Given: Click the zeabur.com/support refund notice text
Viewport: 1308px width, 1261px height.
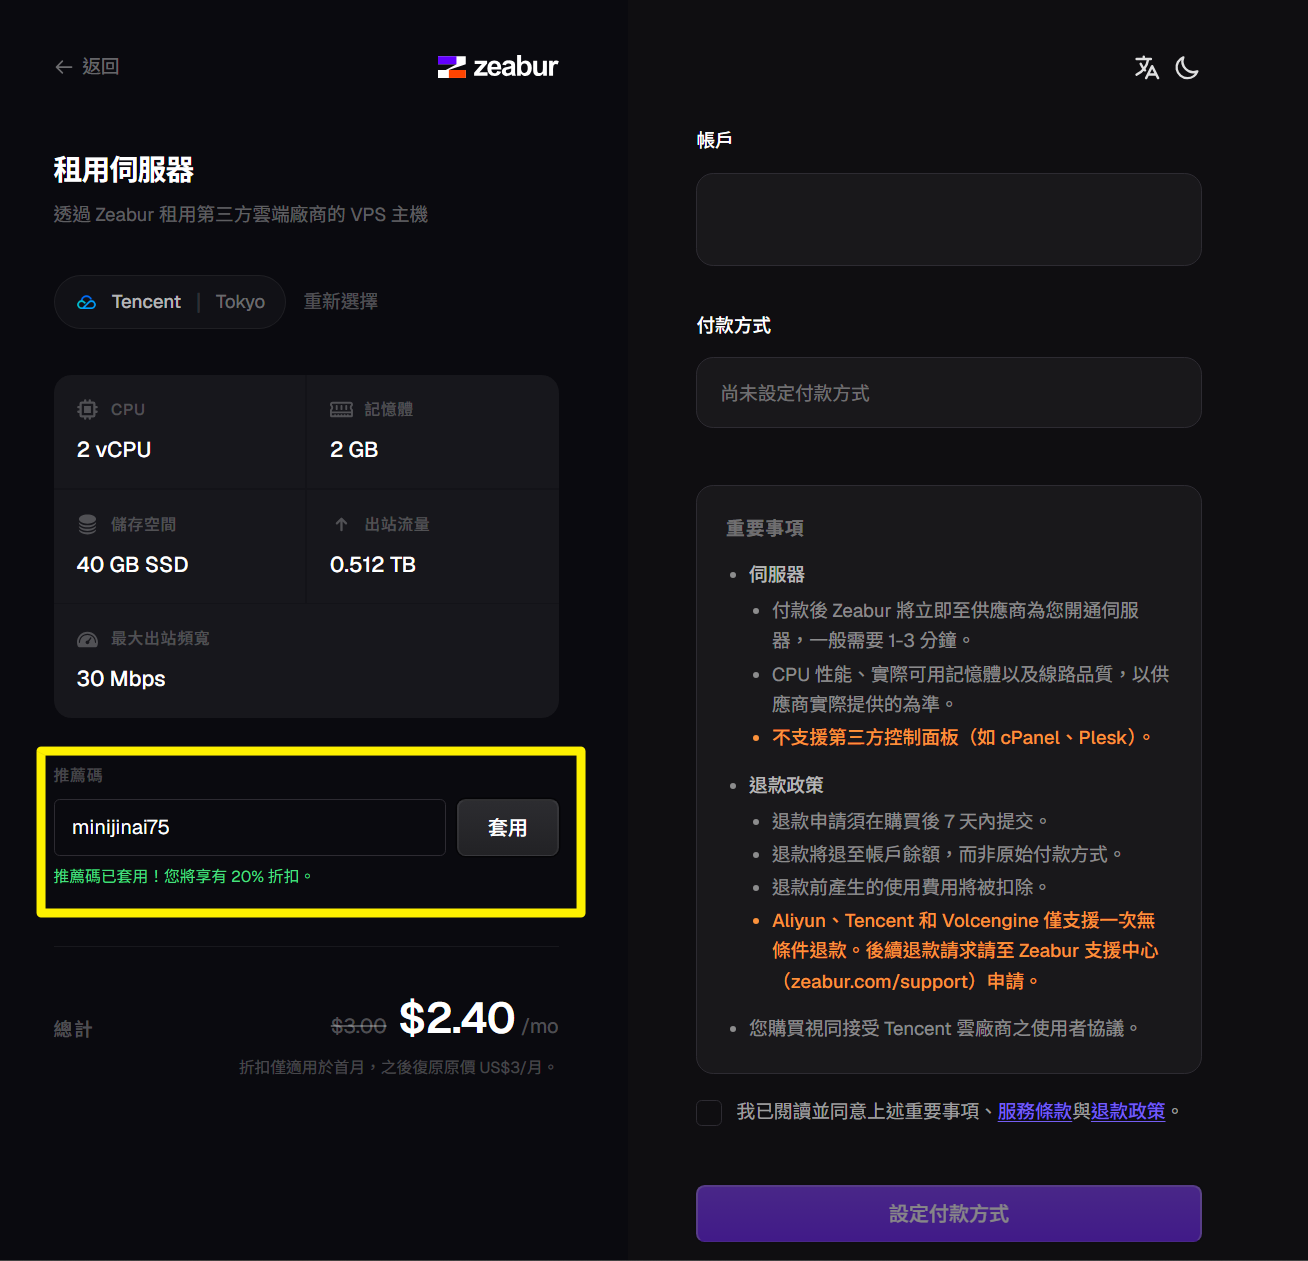Looking at the screenshot, I should pyautogui.click(x=965, y=951).
